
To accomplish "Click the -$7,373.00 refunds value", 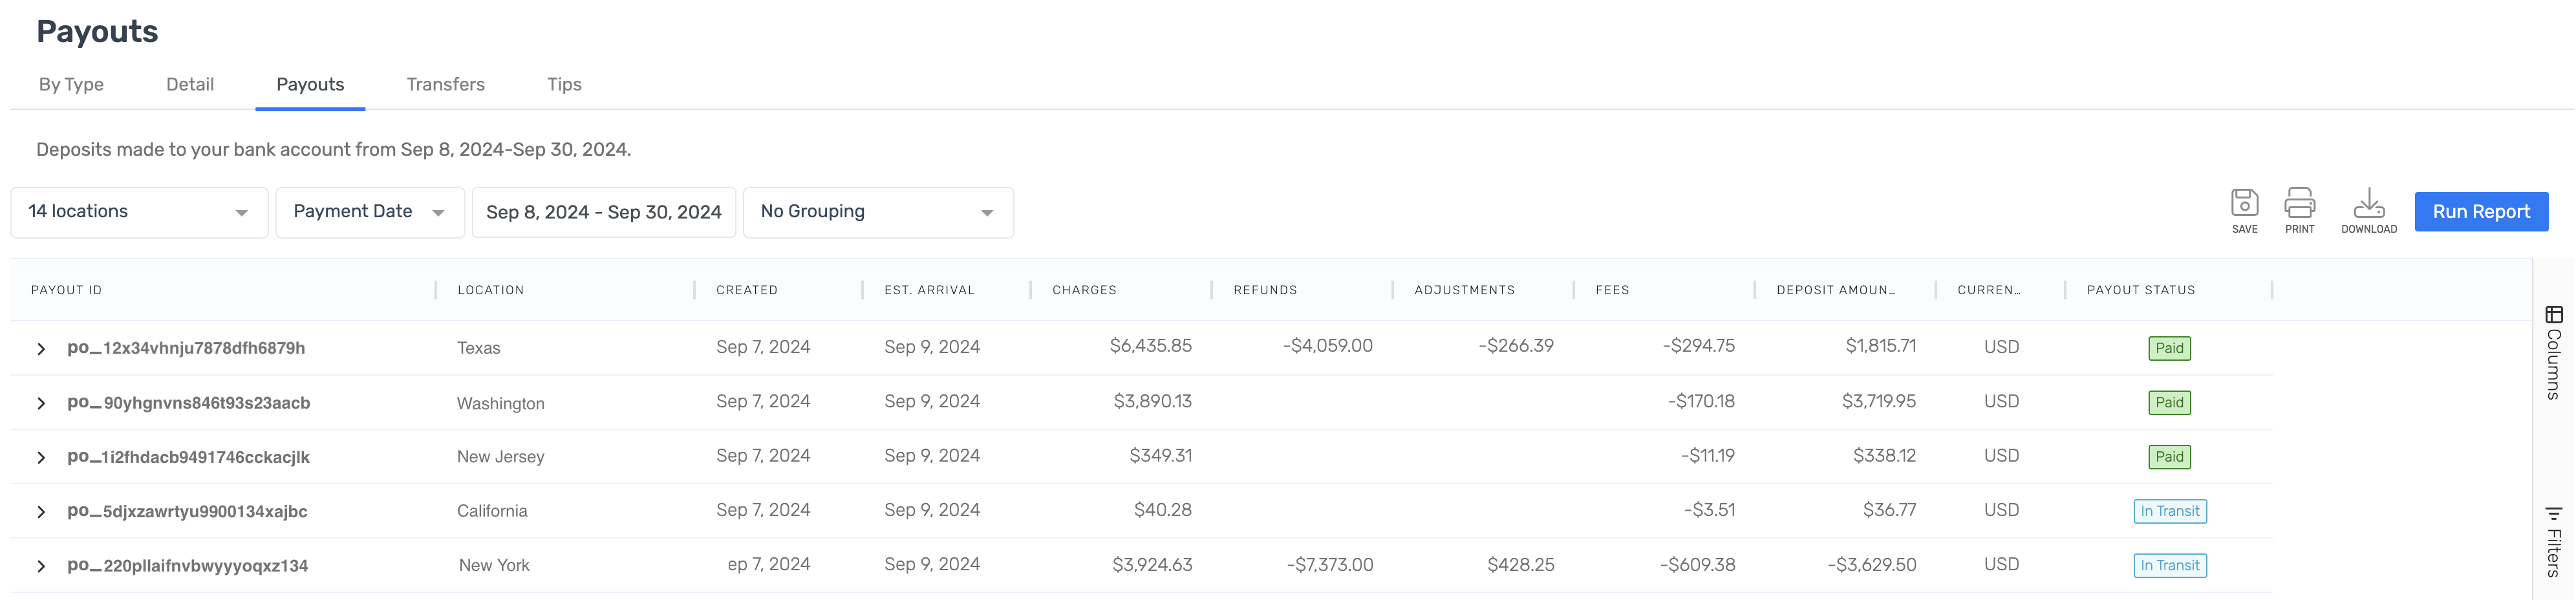I will (1329, 565).
